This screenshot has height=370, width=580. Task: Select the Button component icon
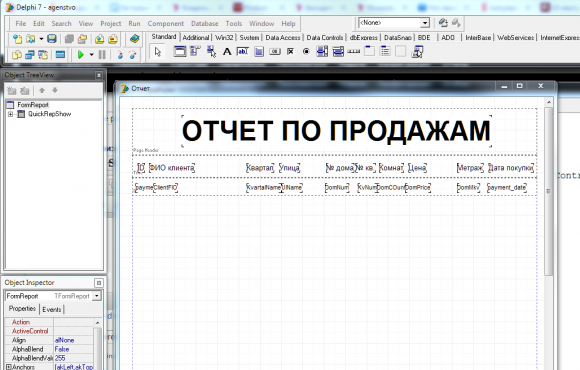pyautogui.click(x=274, y=51)
